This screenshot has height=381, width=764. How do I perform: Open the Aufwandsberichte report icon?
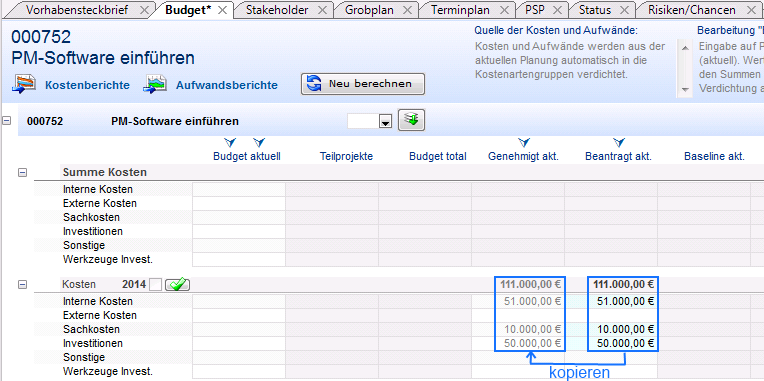pos(155,84)
